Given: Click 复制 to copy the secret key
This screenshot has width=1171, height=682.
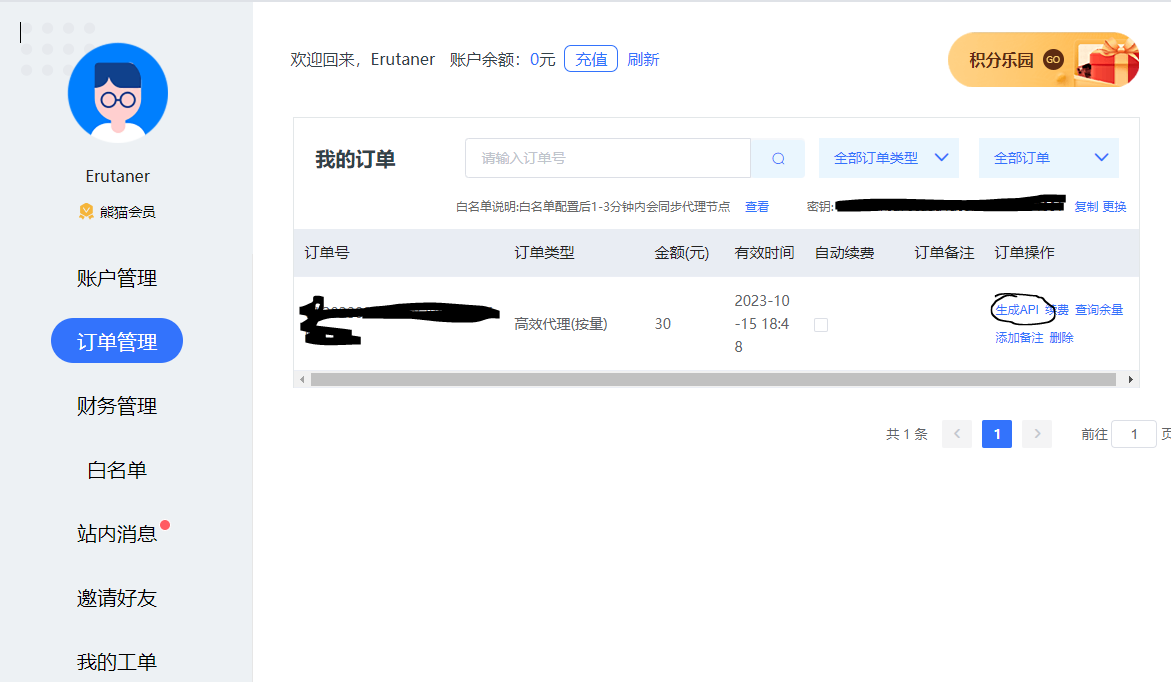Looking at the screenshot, I should point(1086,207).
